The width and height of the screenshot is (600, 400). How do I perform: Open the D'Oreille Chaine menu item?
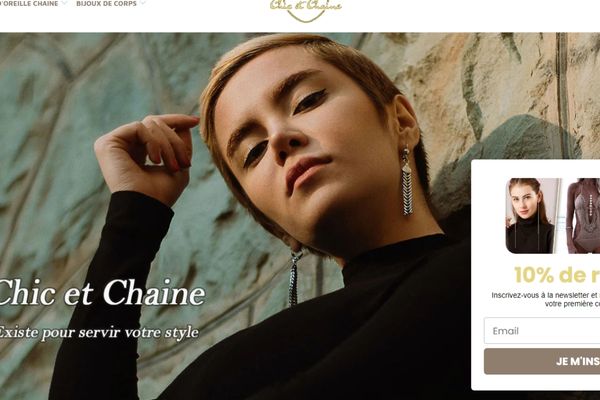tap(29, 3)
